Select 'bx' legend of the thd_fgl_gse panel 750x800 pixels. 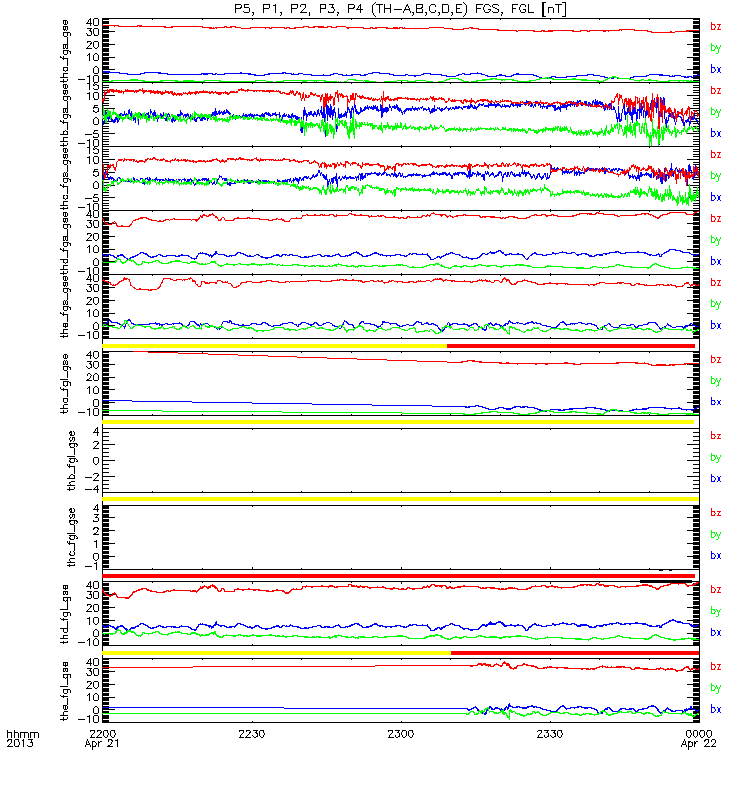coord(715,632)
